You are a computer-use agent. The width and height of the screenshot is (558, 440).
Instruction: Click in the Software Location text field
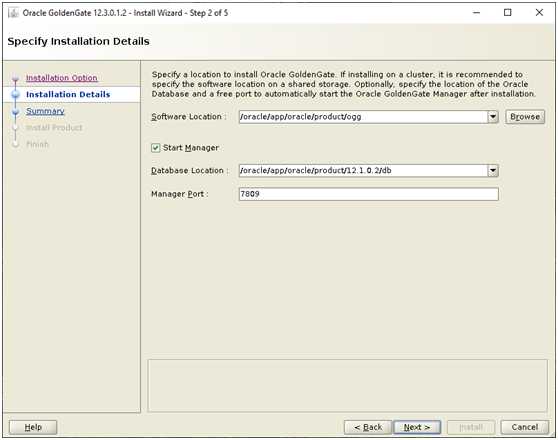[x=363, y=117]
